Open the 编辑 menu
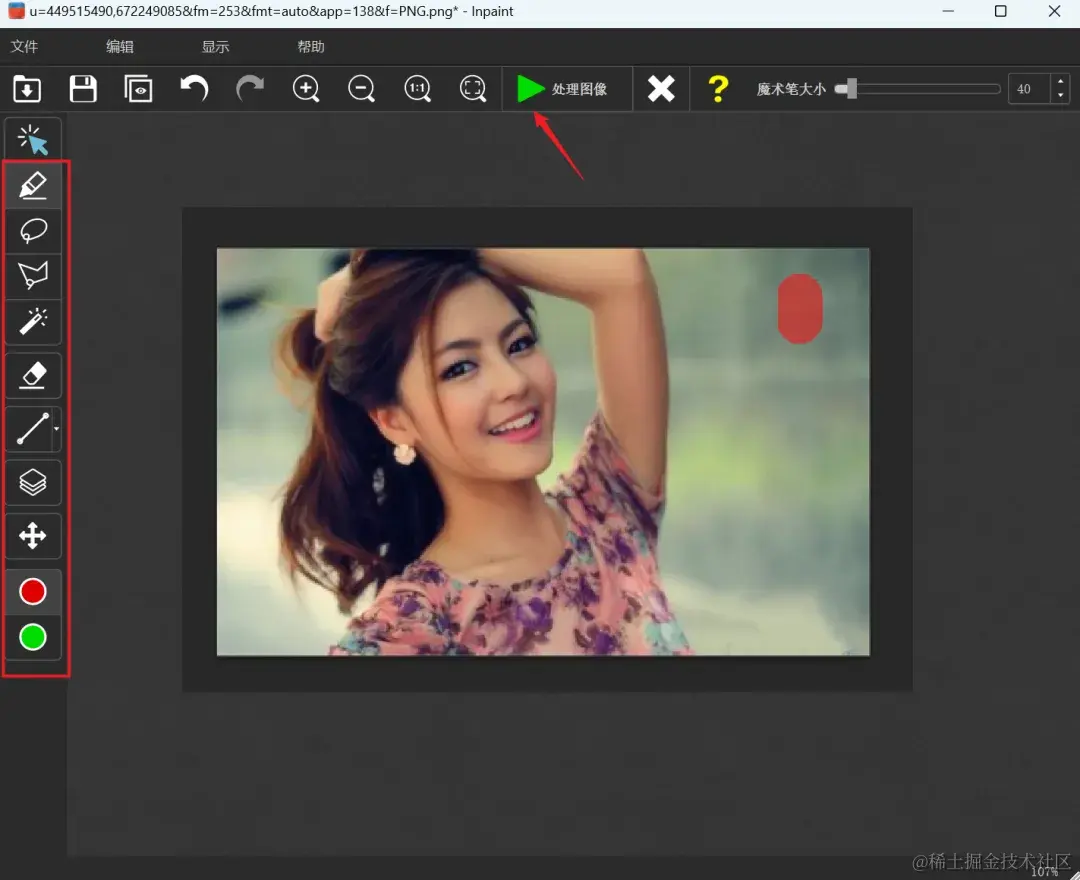Screen dimensions: 1080x880 (120, 47)
